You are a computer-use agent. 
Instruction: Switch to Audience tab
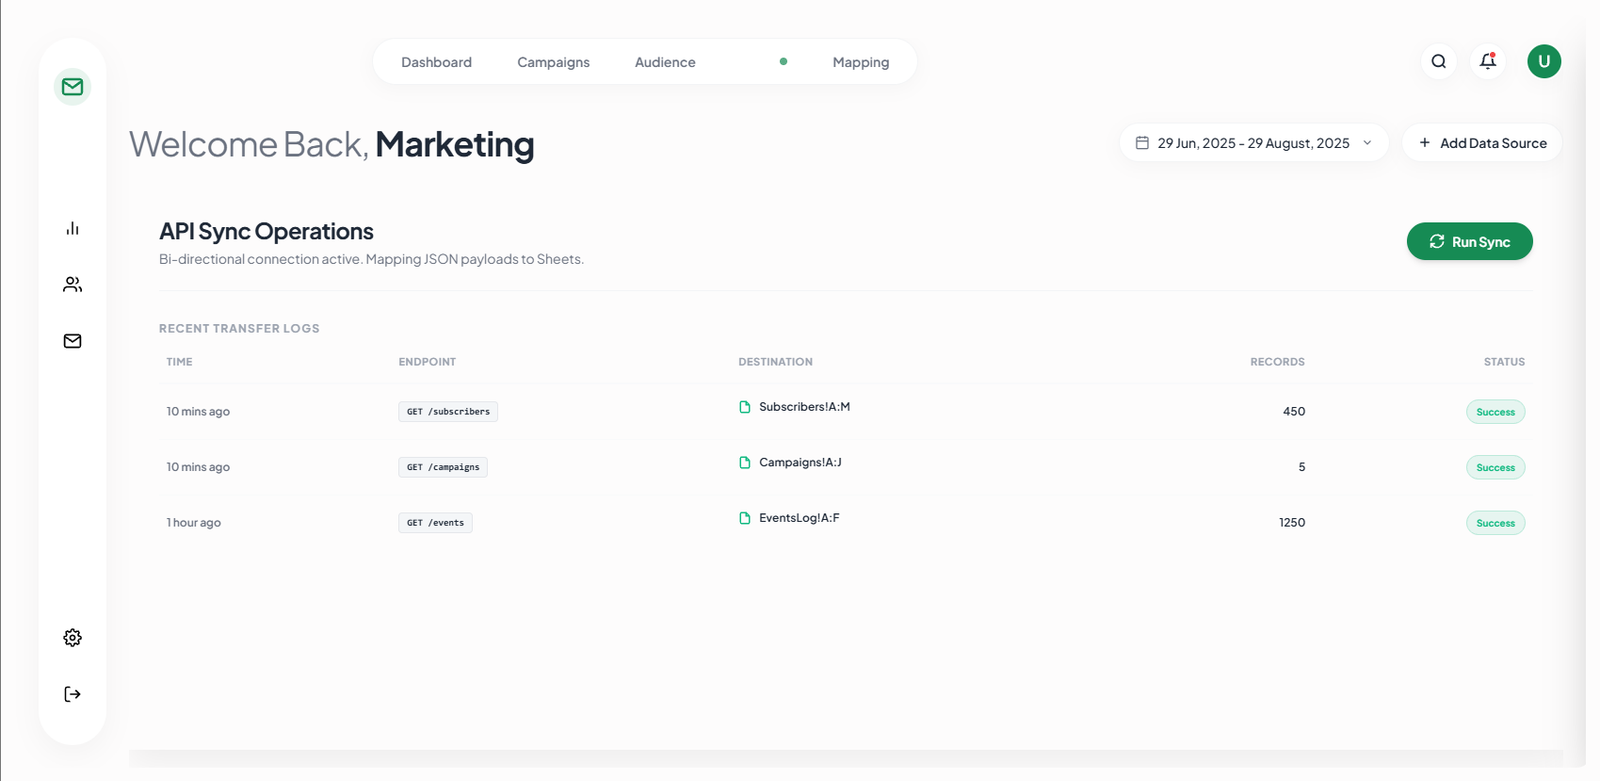click(x=665, y=62)
